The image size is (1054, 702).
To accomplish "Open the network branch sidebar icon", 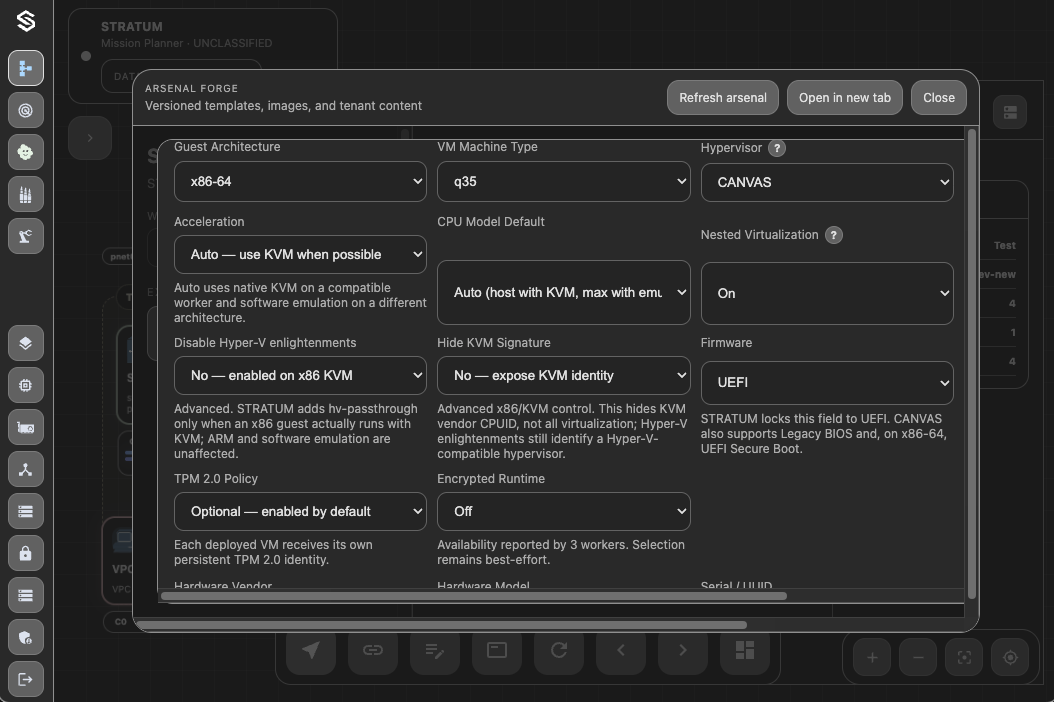I will tap(26, 469).
